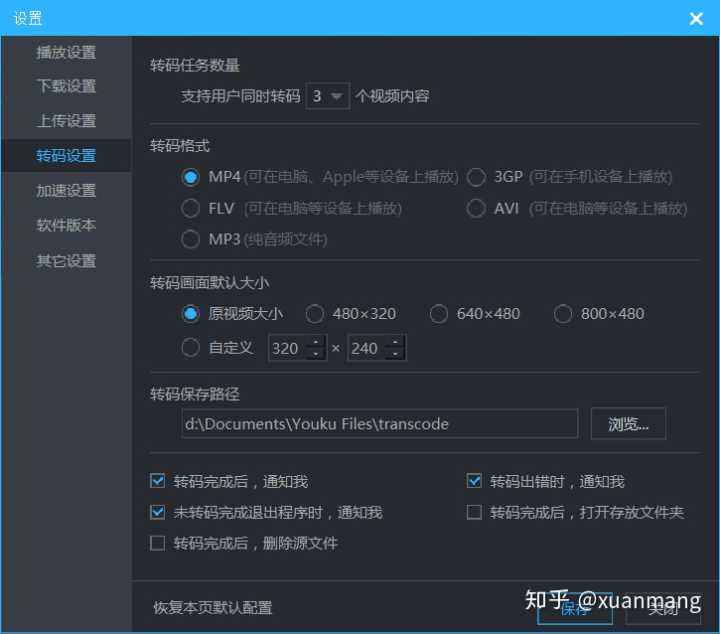The width and height of the screenshot is (720, 634).
Task: Select 640×480 video size option
Action: coord(439,313)
